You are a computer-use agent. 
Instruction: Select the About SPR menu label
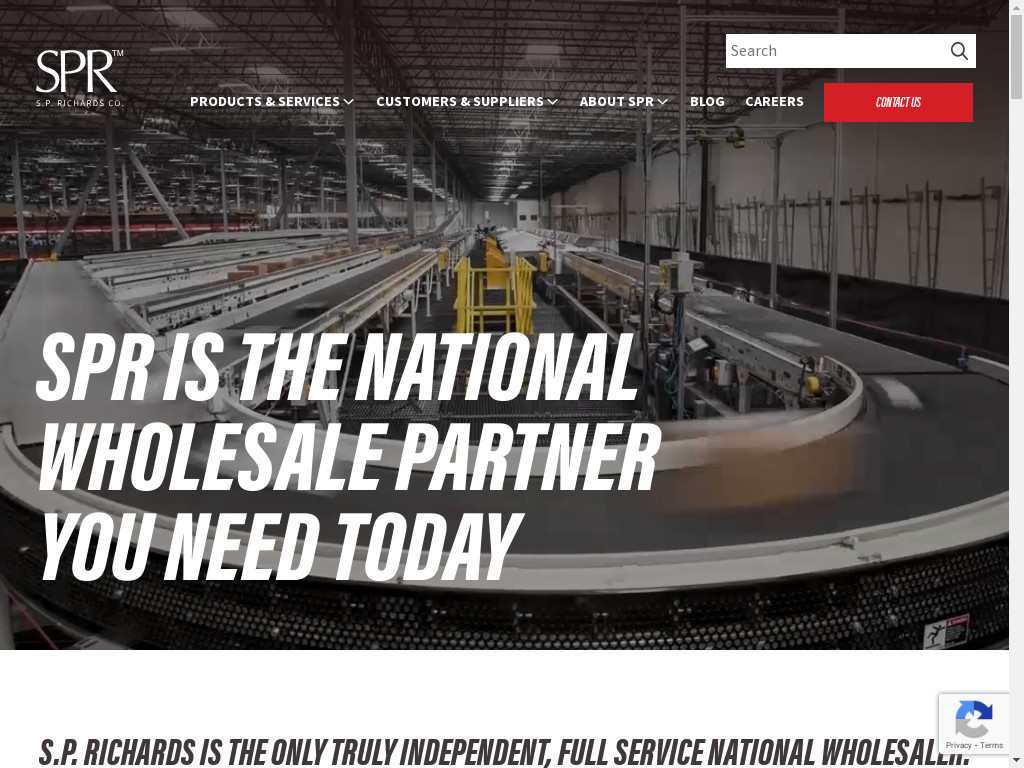click(616, 102)
